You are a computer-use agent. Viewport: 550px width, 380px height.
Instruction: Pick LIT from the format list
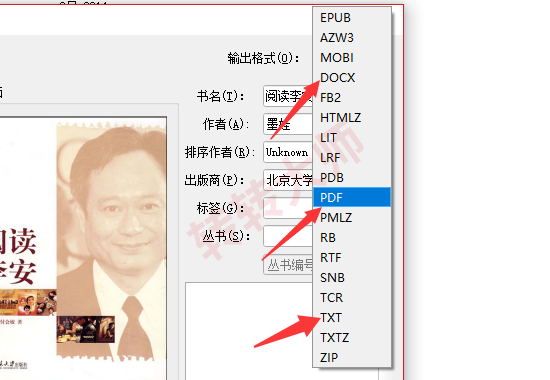tap(352, 138)
